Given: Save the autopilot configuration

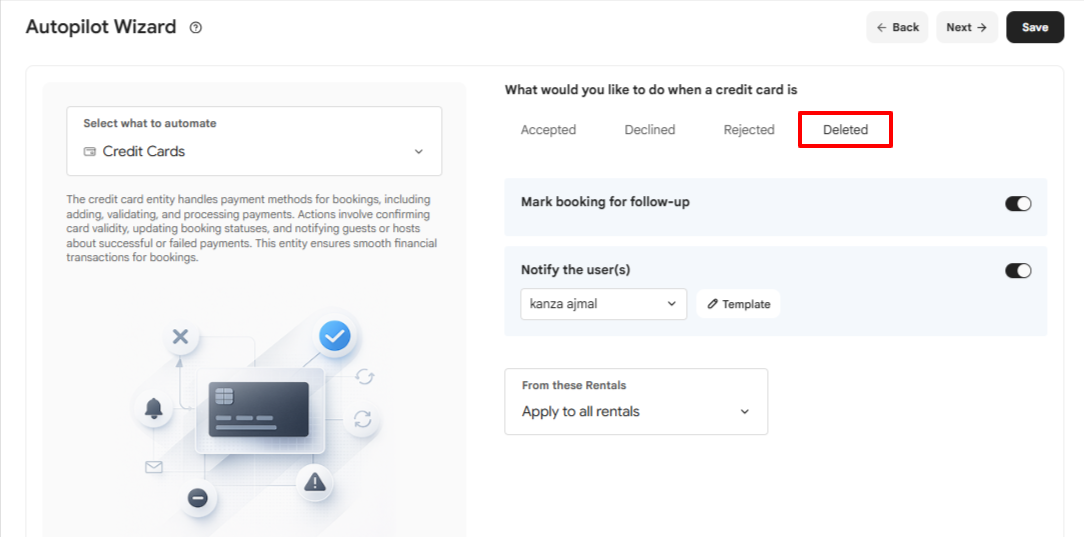Looking at the screenshot, I should click(1035, 27).
